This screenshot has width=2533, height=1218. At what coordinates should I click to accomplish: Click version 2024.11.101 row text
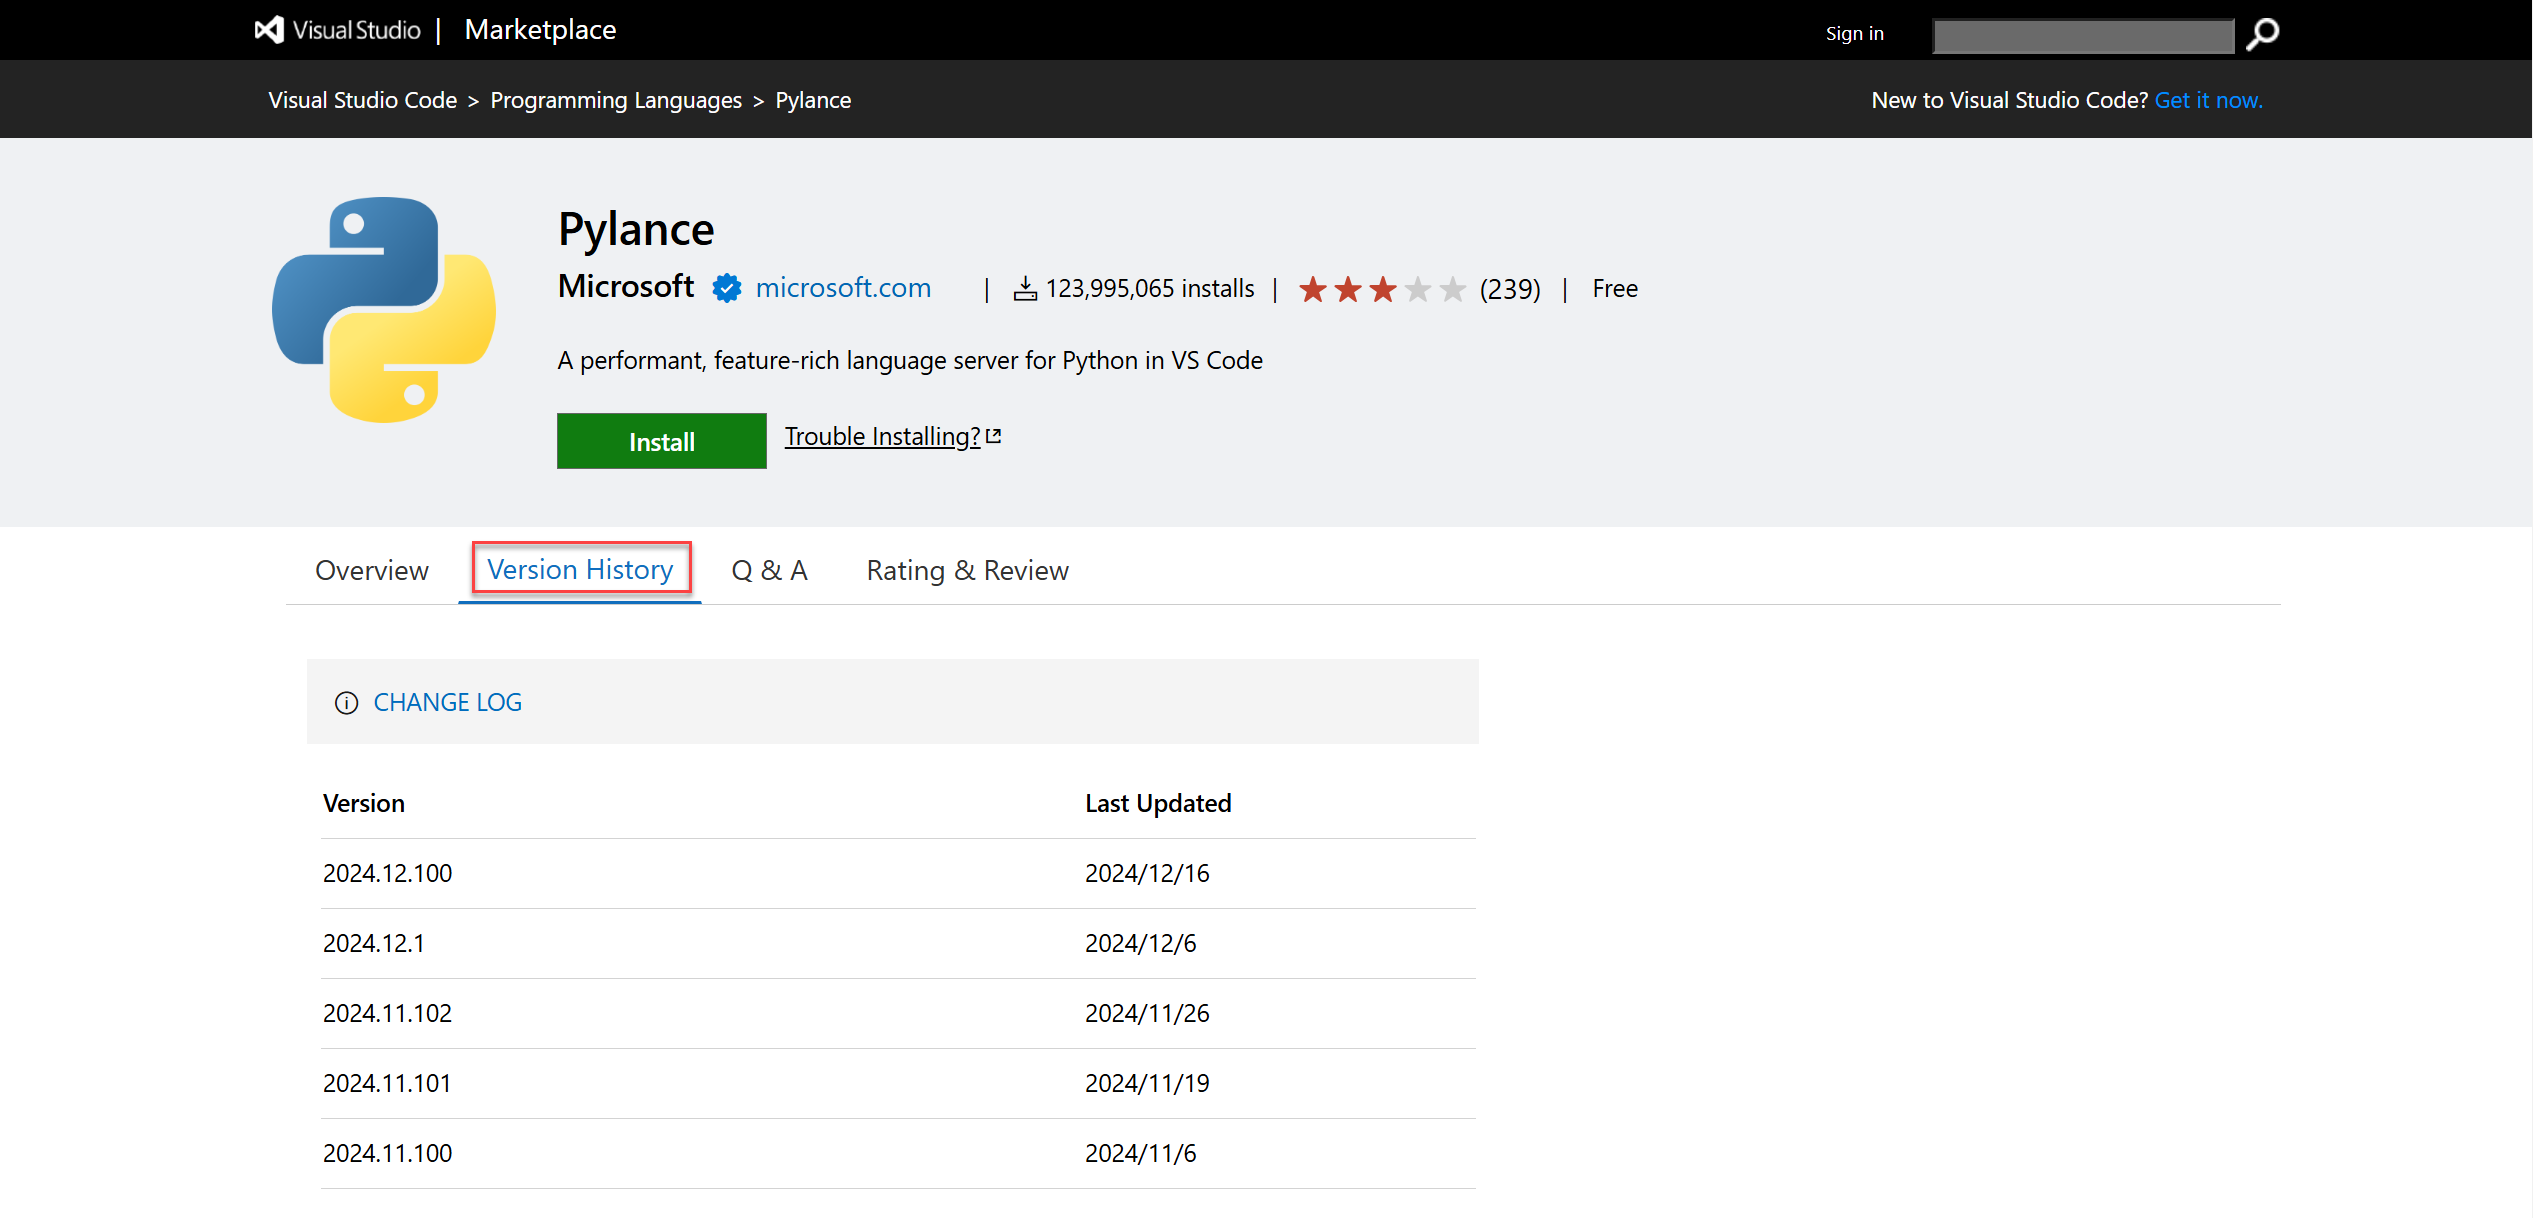click(x=387, y=1084)
